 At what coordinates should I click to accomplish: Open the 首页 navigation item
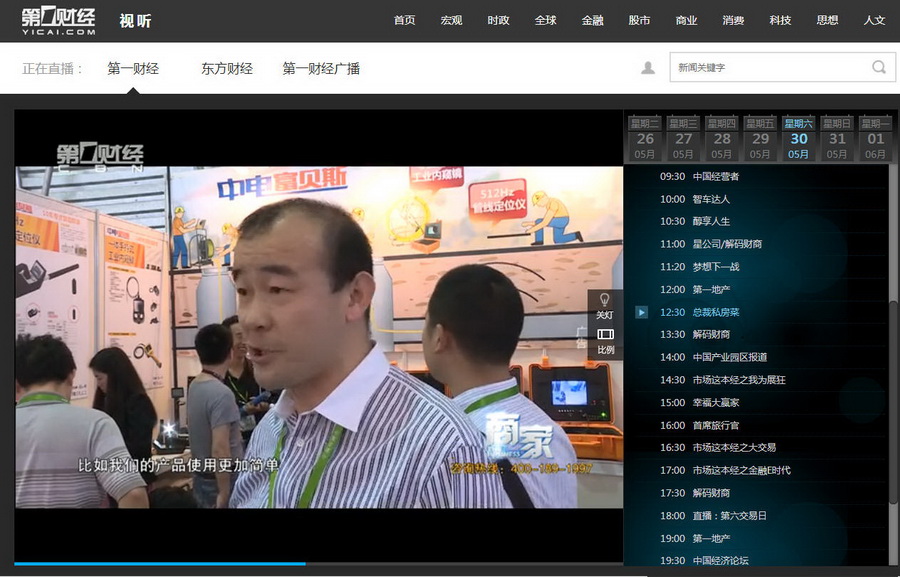404,21
